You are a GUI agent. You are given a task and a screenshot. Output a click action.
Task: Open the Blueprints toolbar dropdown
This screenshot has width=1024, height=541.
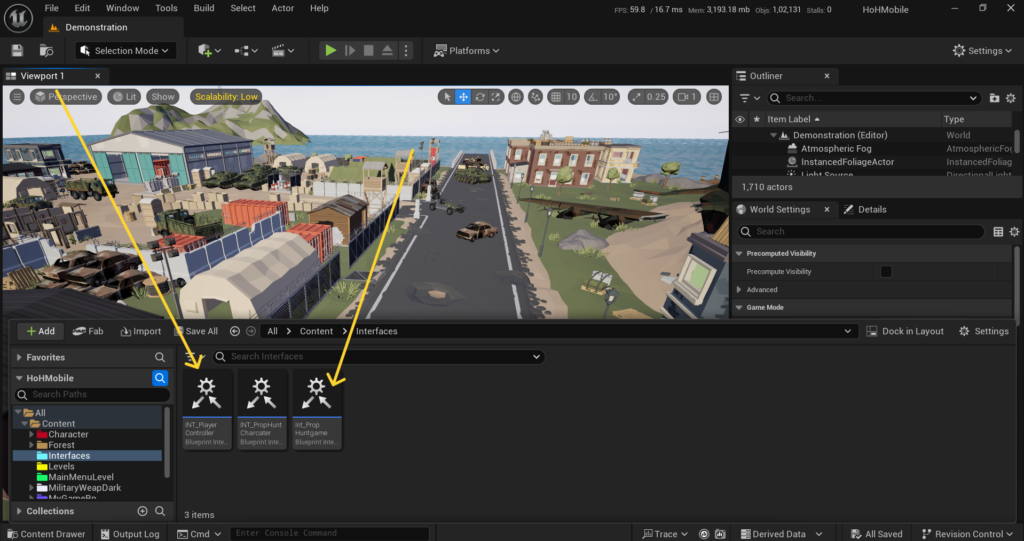246,50
